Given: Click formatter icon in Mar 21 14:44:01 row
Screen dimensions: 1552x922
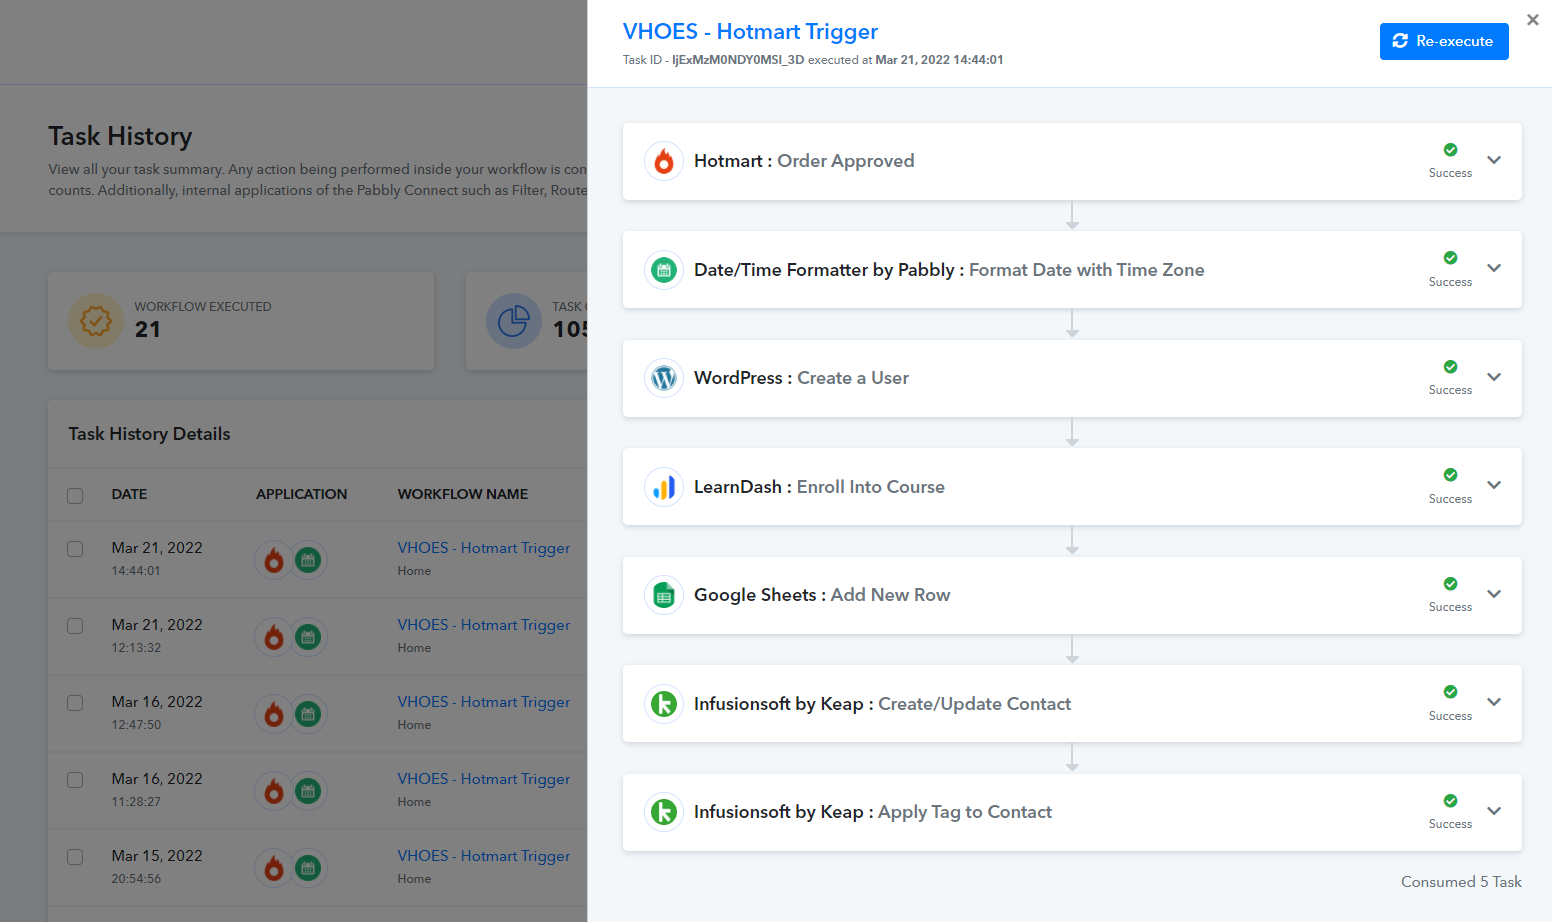Looking at the screenshot, I should 308,560.
